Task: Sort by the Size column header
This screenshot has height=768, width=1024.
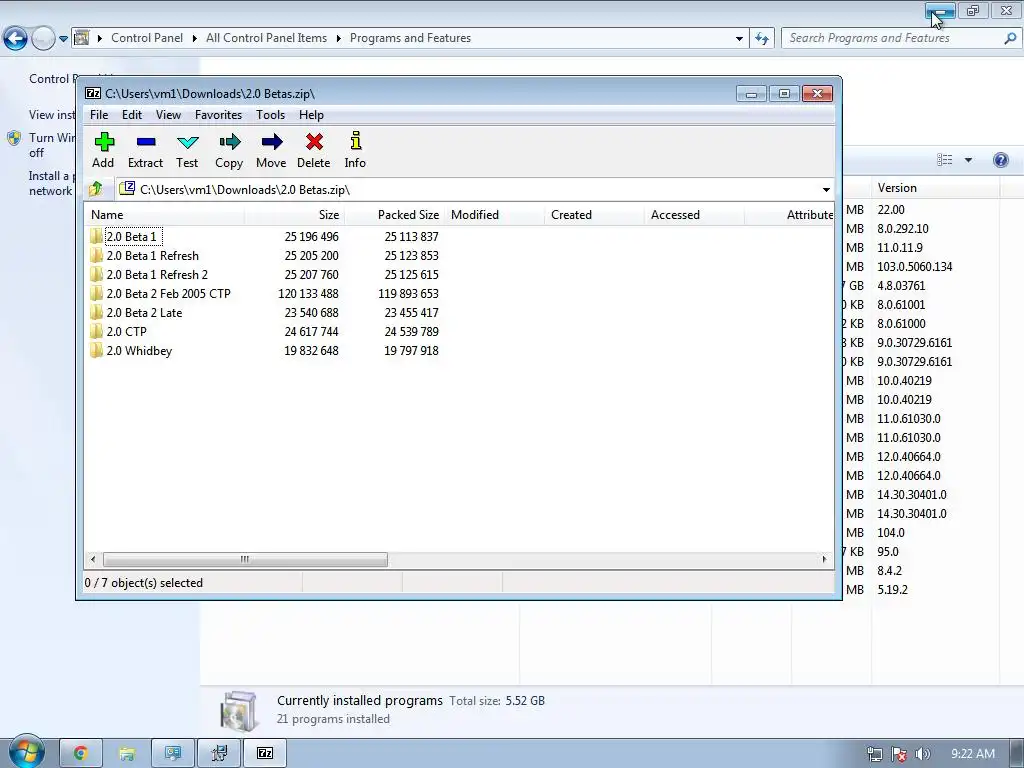Action: (x=295, y=215)
